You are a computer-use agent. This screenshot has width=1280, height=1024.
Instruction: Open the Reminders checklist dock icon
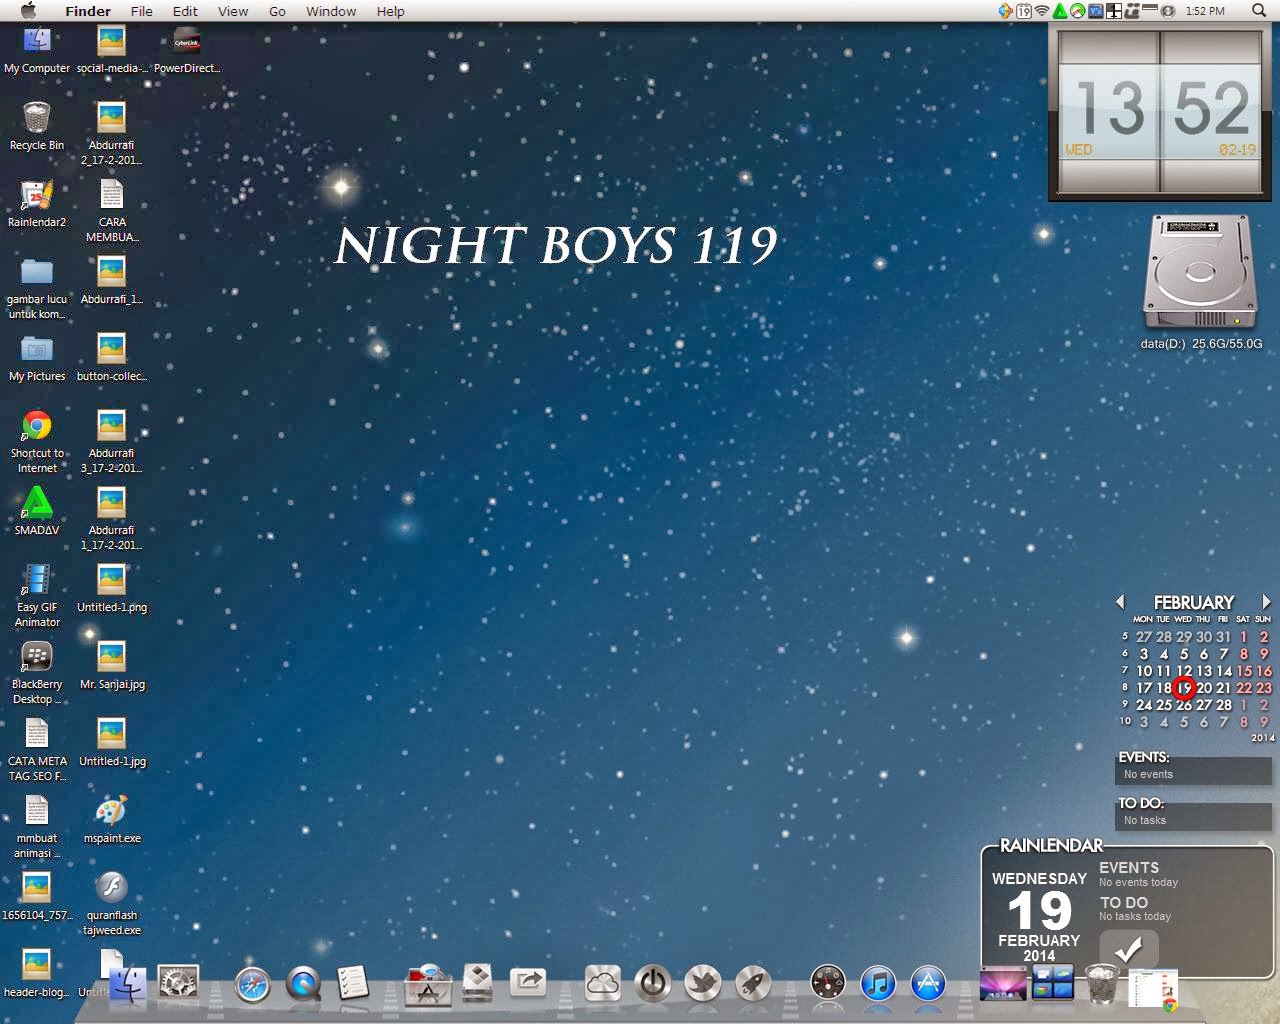coord(352,984)
